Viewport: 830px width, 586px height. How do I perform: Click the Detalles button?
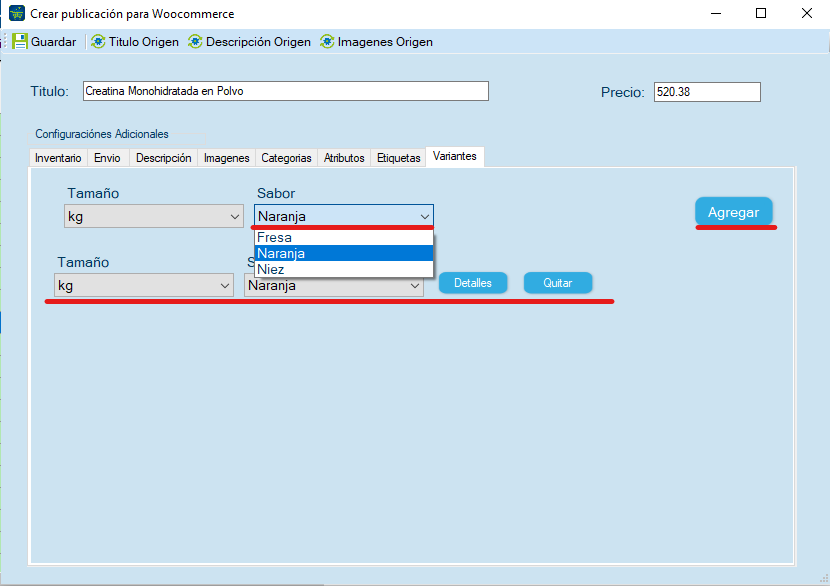click(x=473, y=283)
